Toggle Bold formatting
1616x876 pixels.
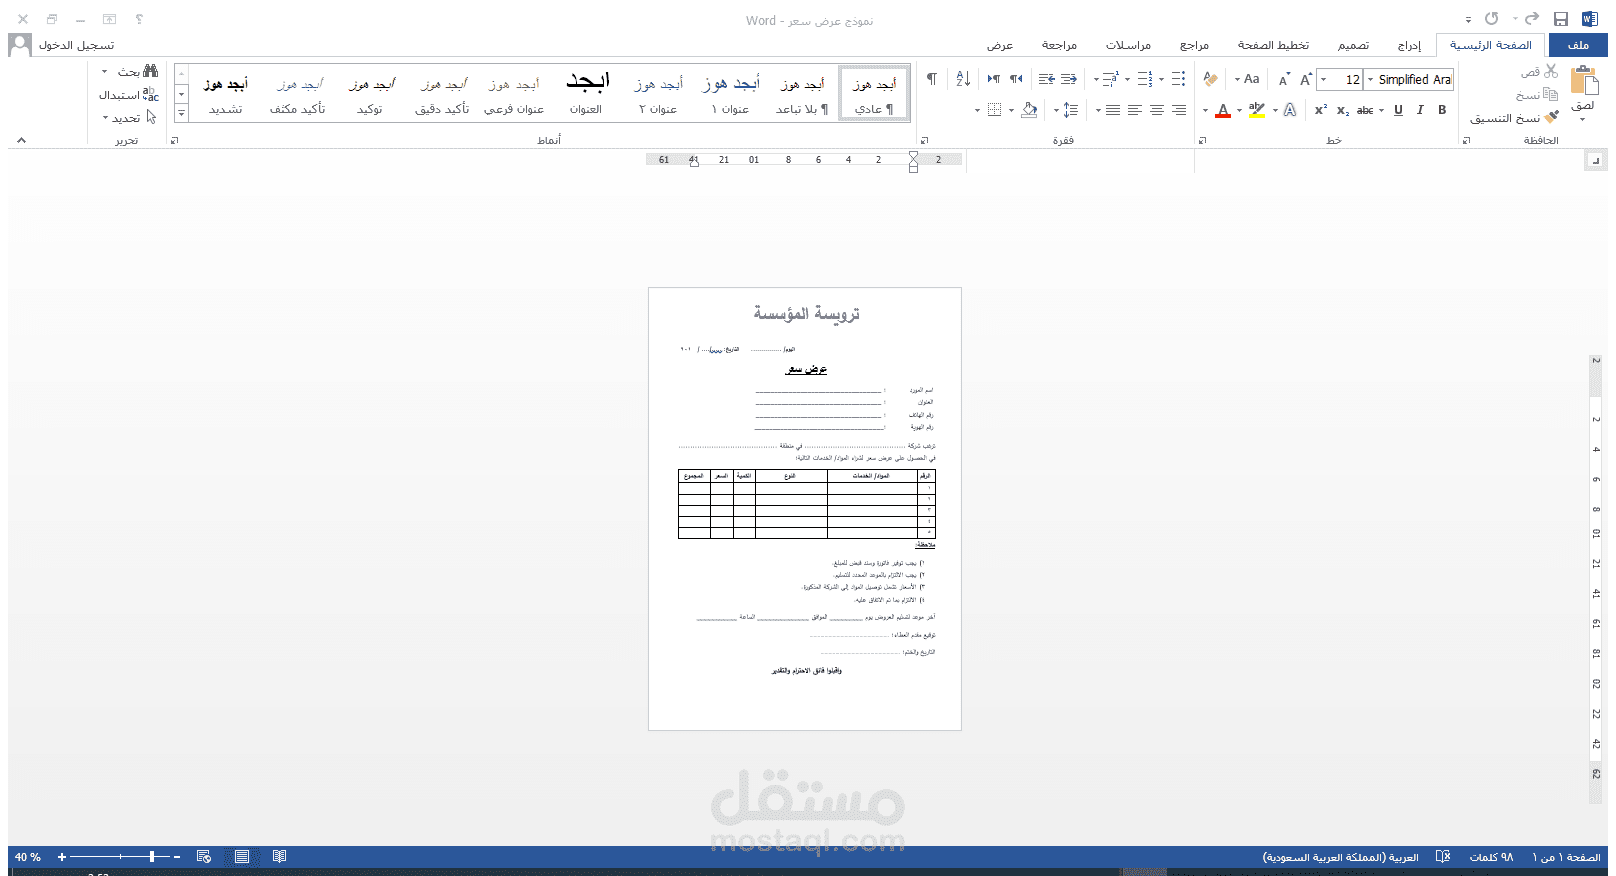[x=1442, y=110]
